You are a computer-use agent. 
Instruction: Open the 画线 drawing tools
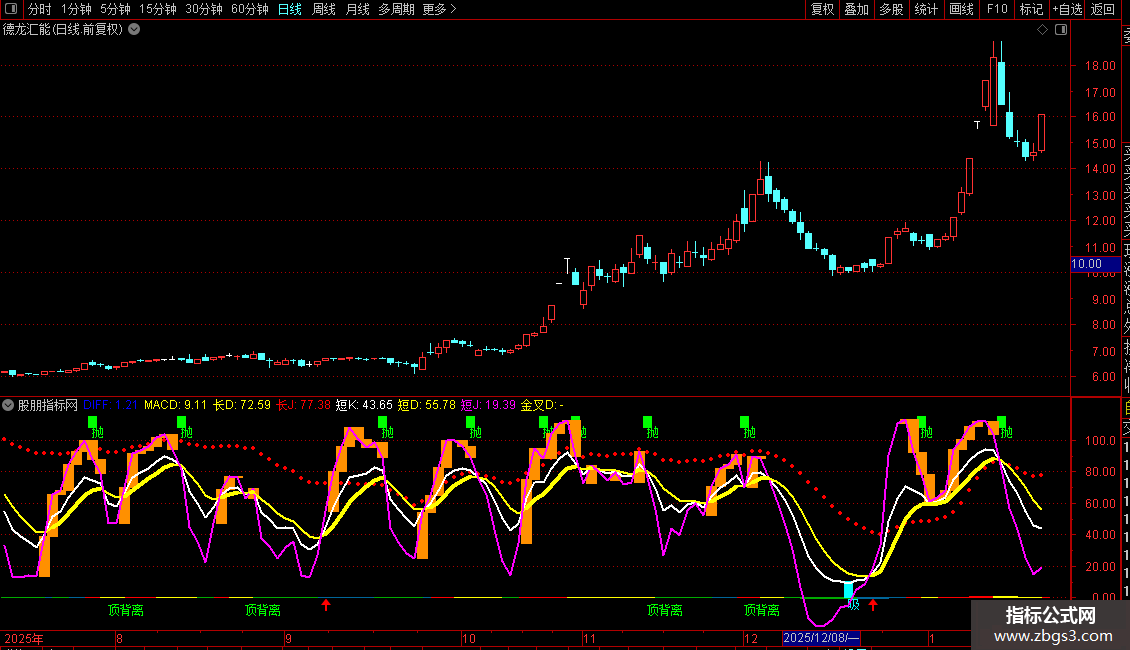click(x=961, y=9)
